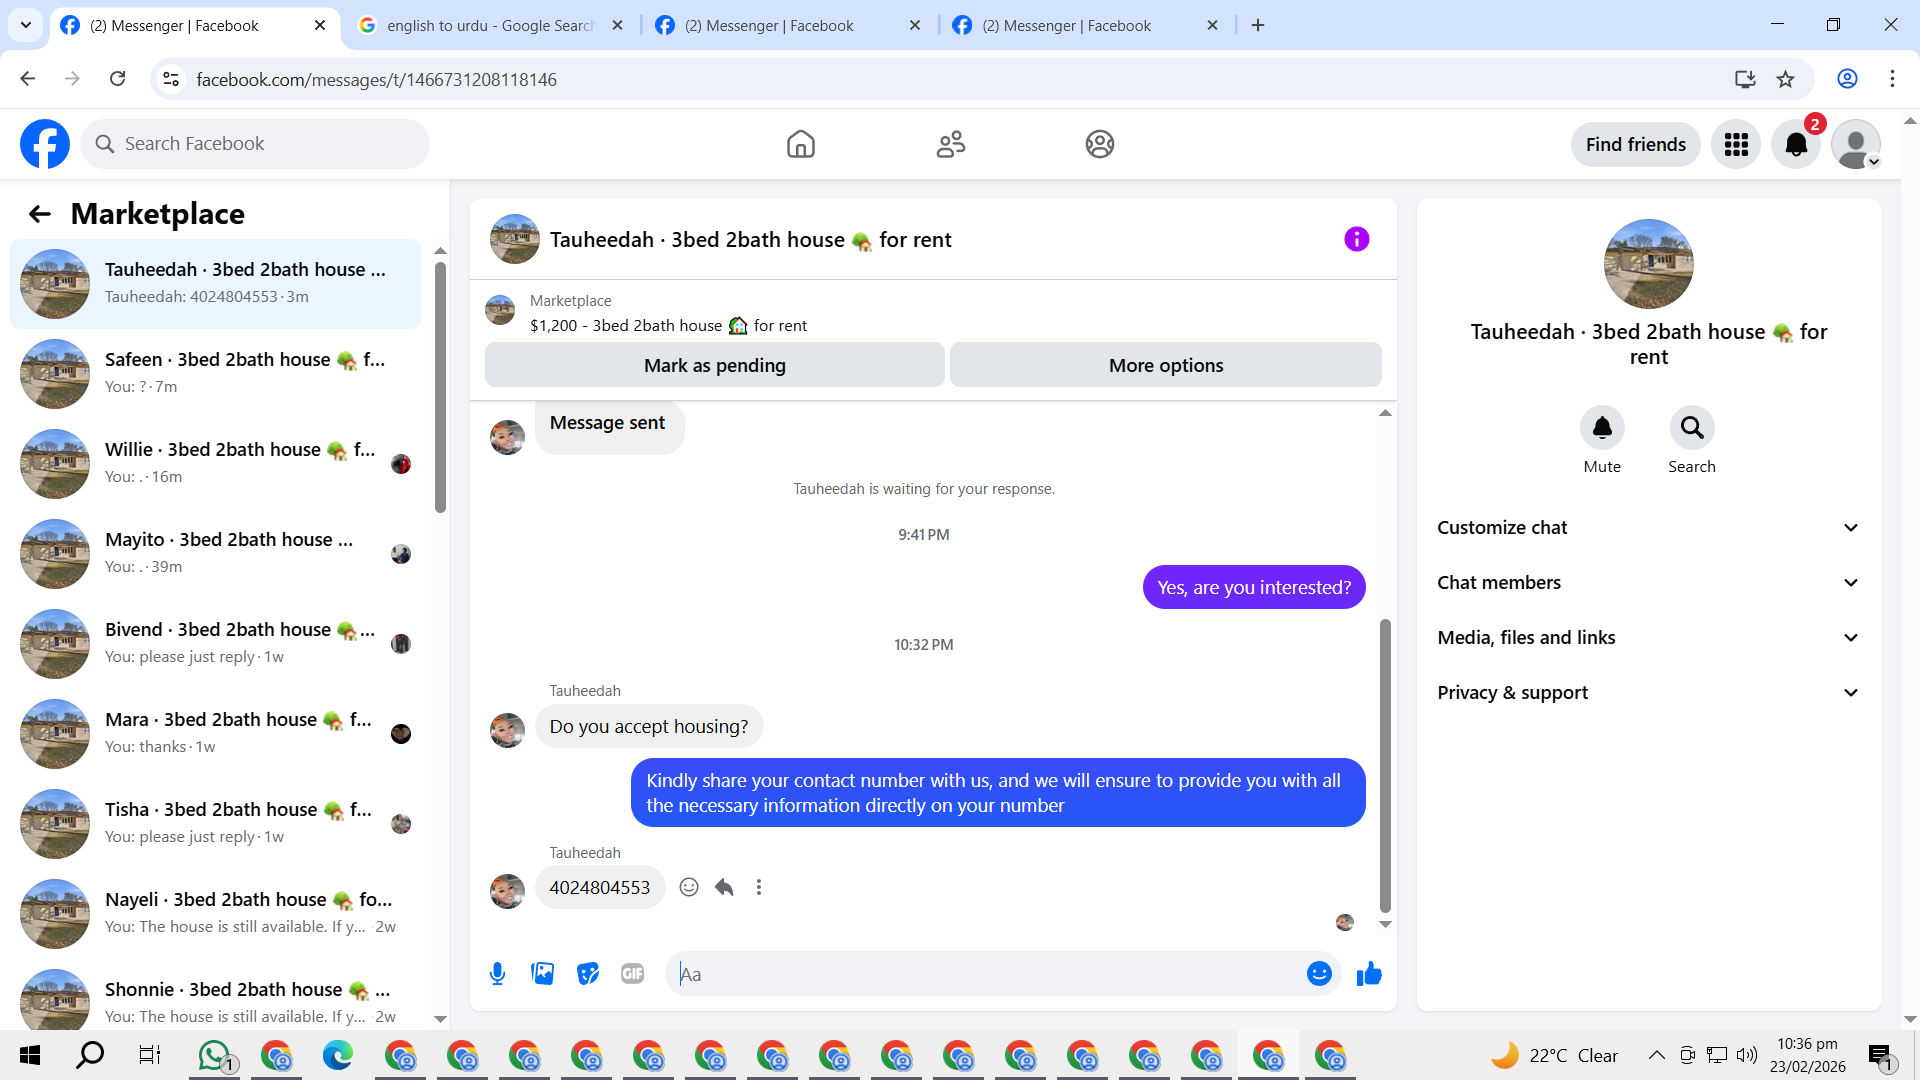Click the message list scrollbar
Screen dimensions: 1920x1080
pos(1385,765)
